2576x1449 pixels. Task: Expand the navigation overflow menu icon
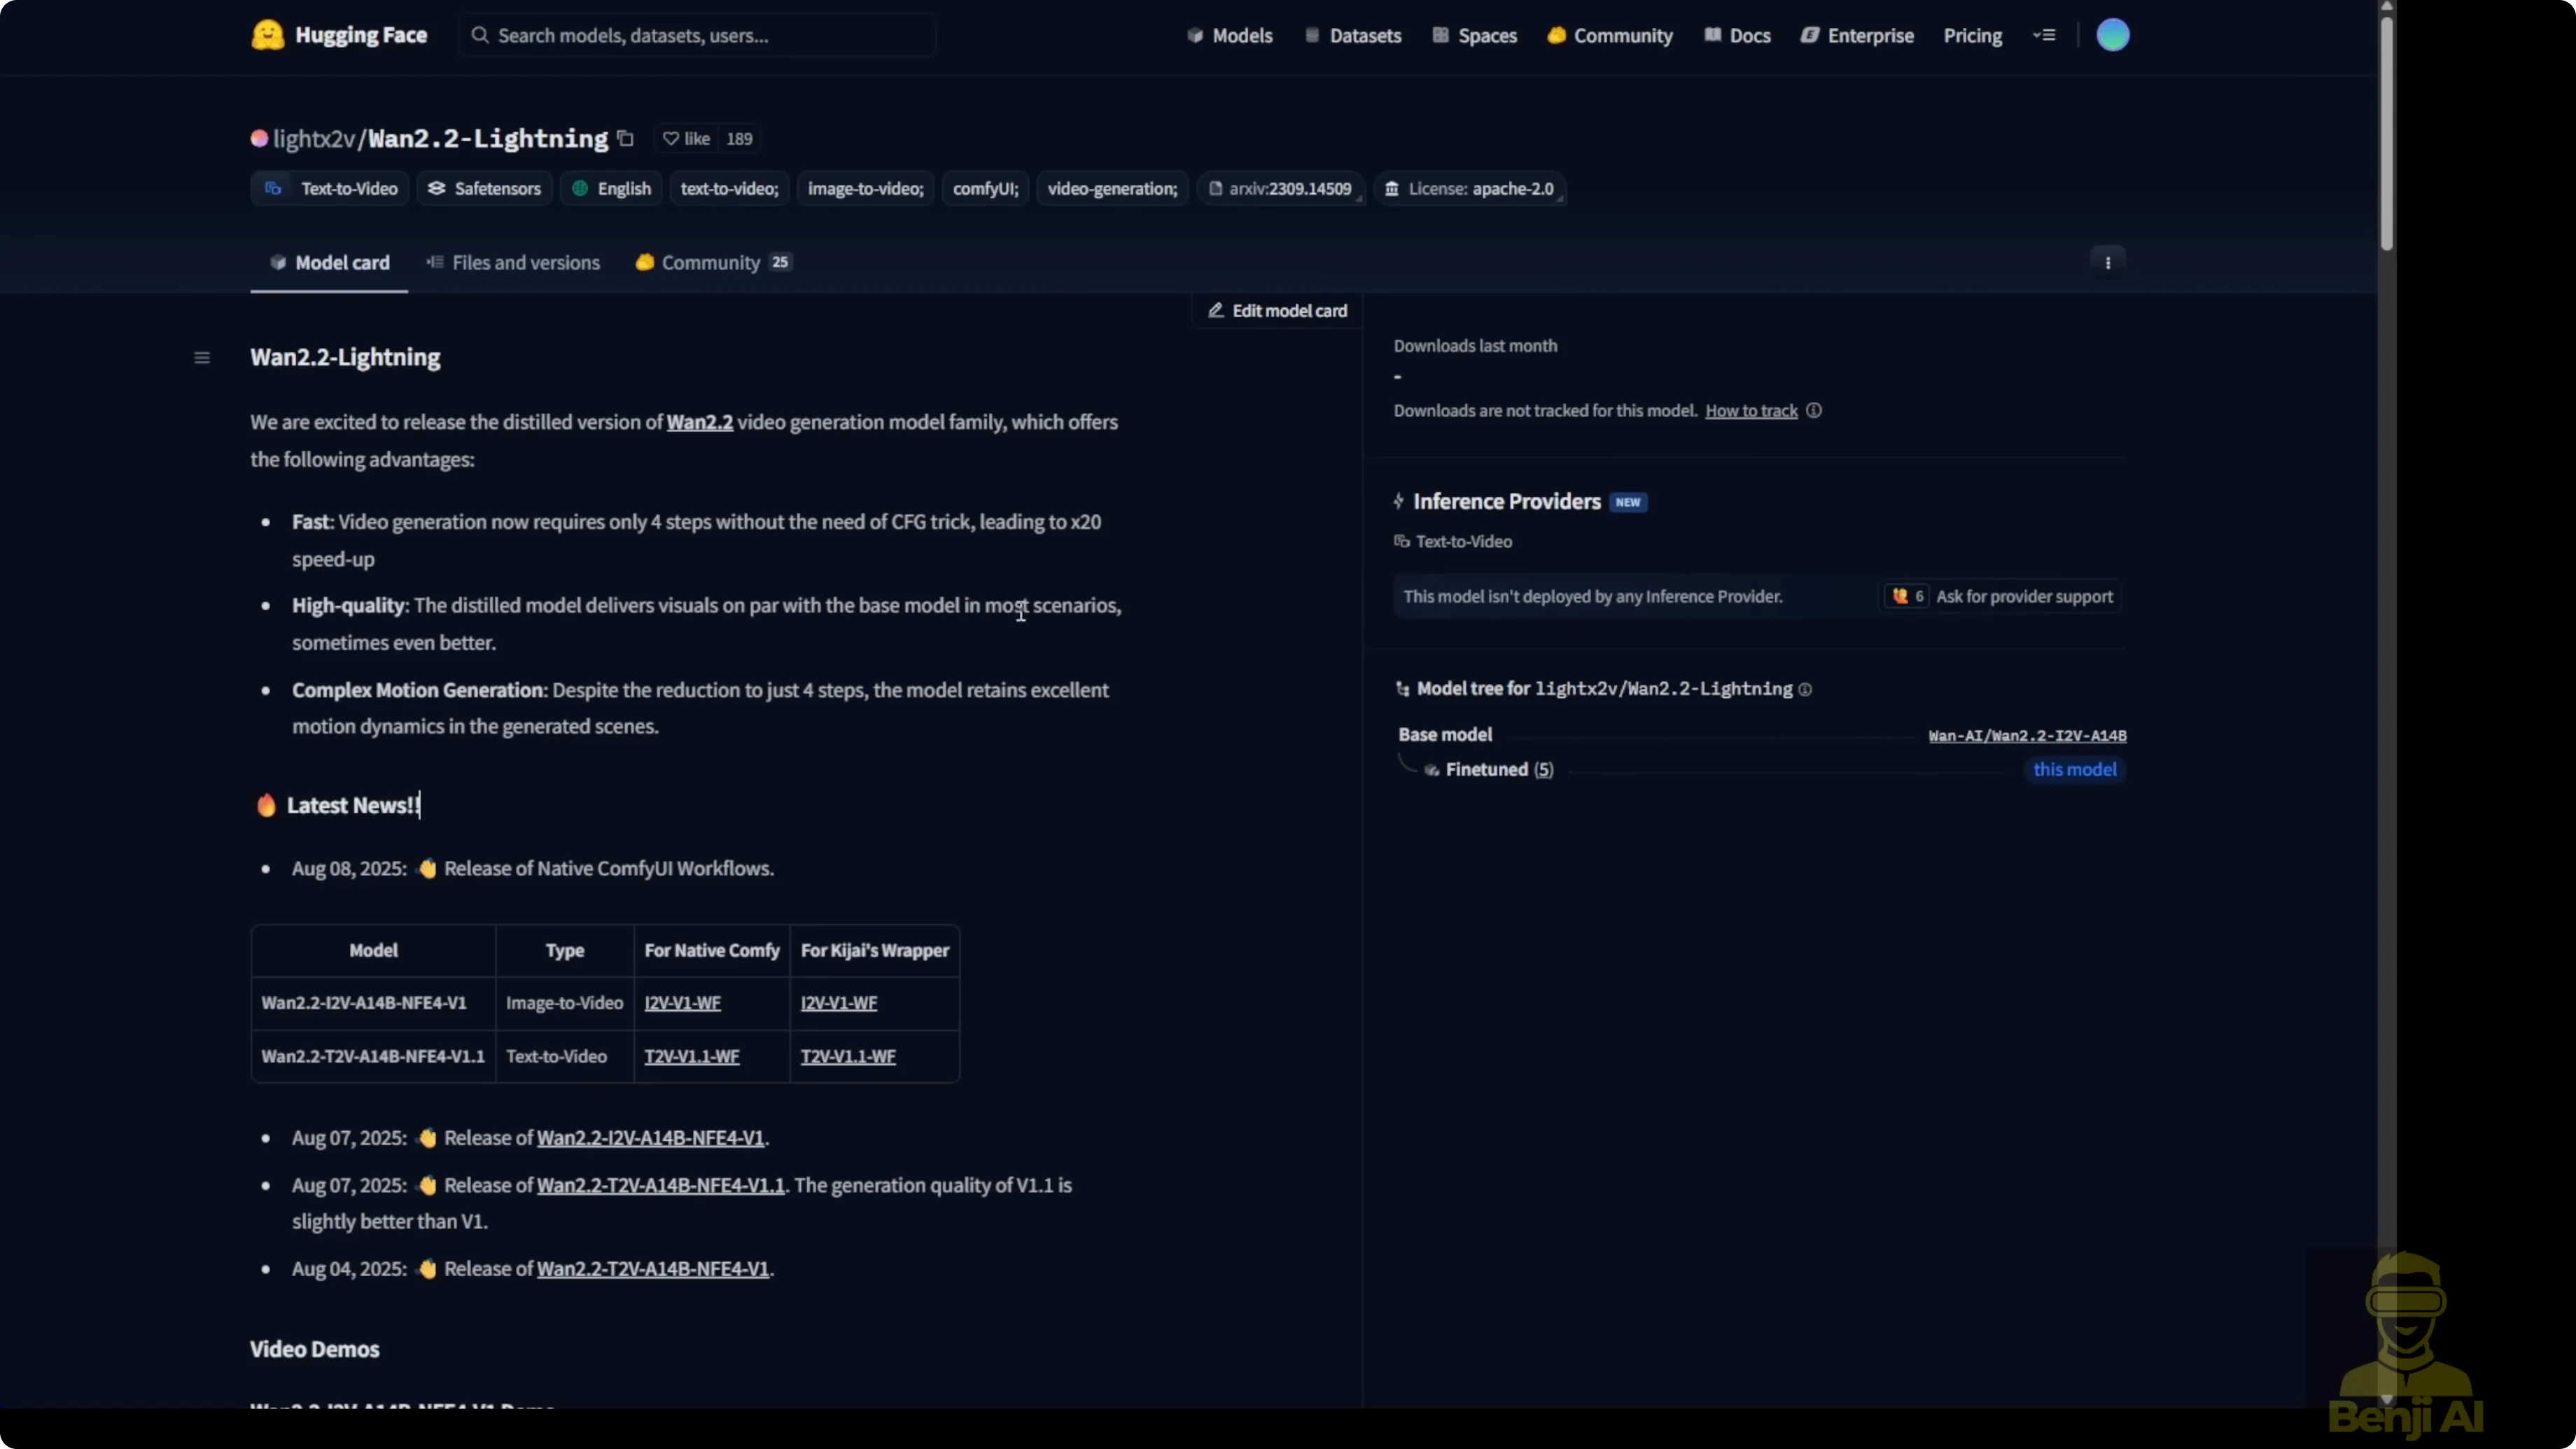tap(2044, 36)
